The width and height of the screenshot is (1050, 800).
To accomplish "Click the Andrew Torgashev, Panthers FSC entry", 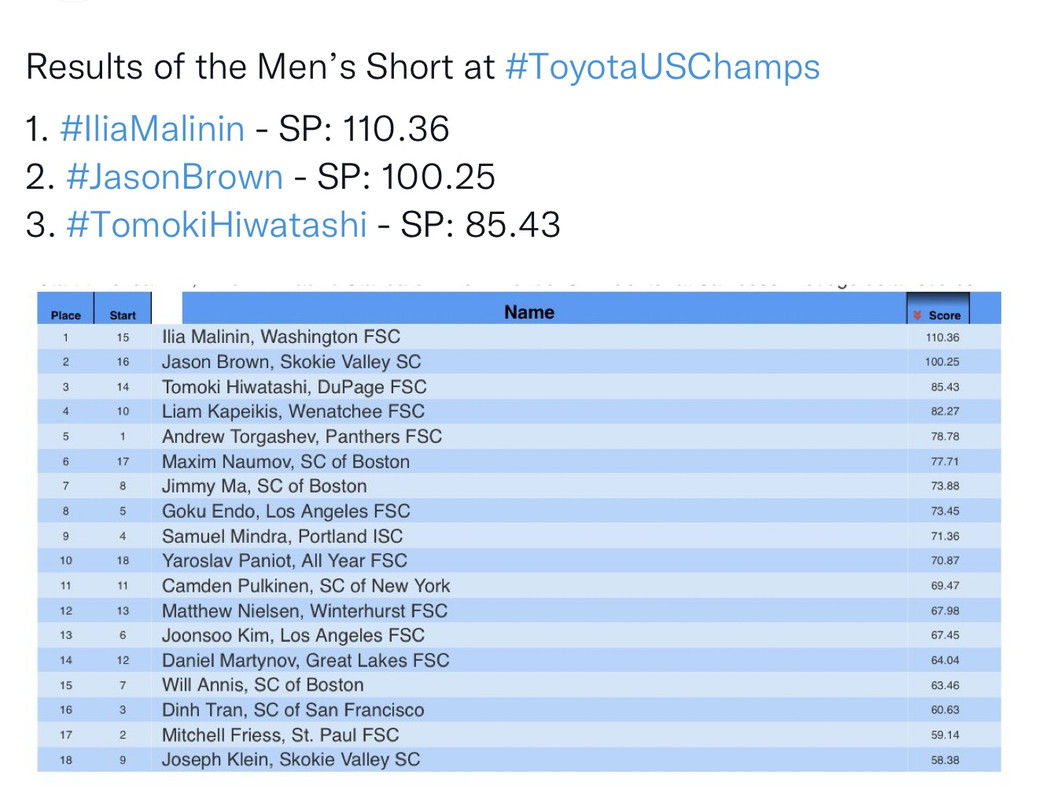I will (x=301, y=436).
